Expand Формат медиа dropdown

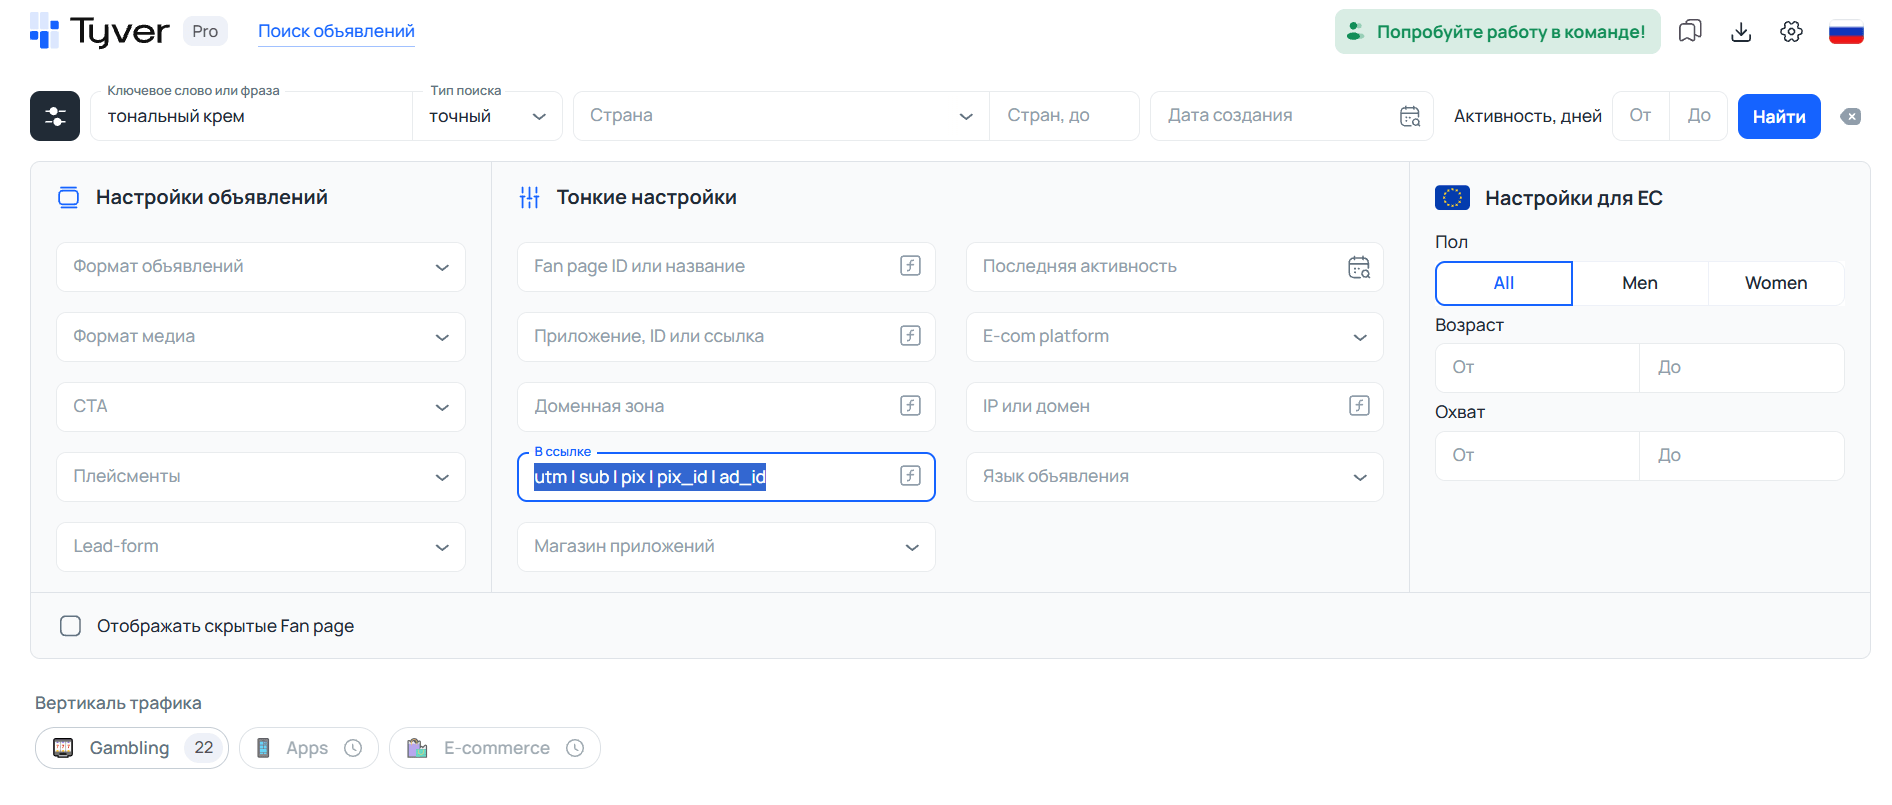pyautogui.click(x=261, y=337)
